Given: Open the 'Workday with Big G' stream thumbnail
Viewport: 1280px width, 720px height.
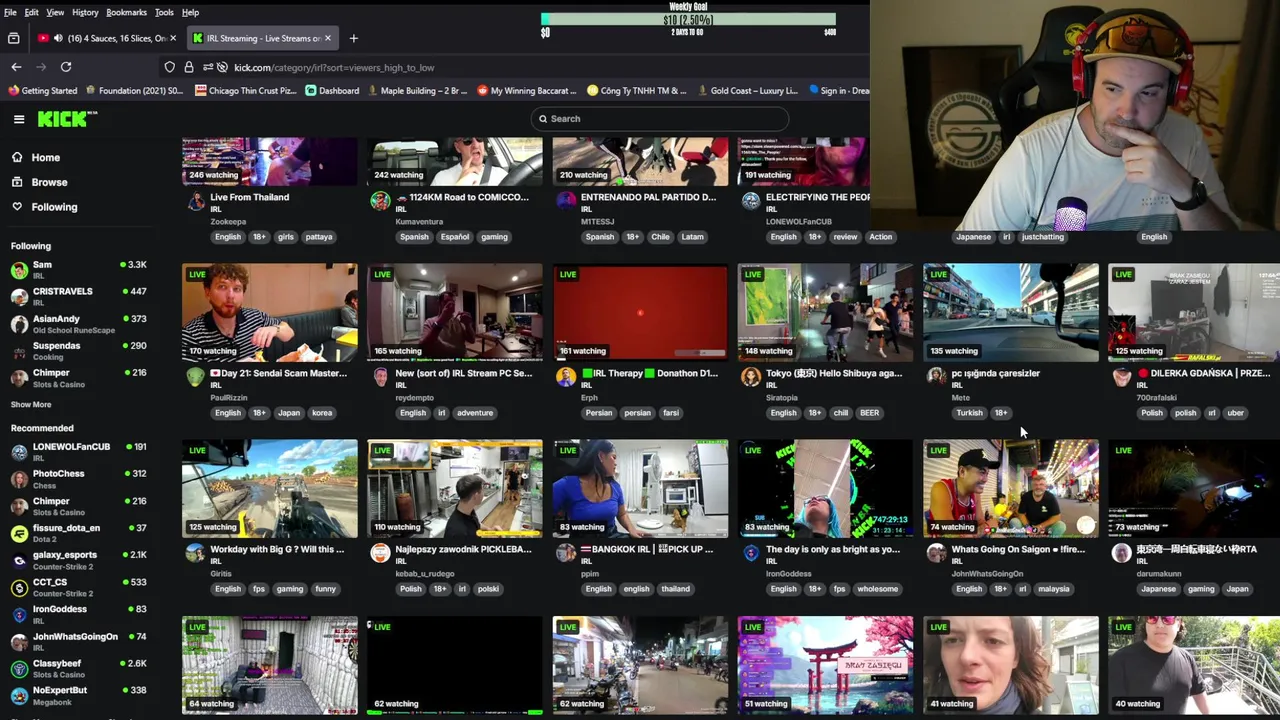Looking at the screenshot, I should point(270,489).
